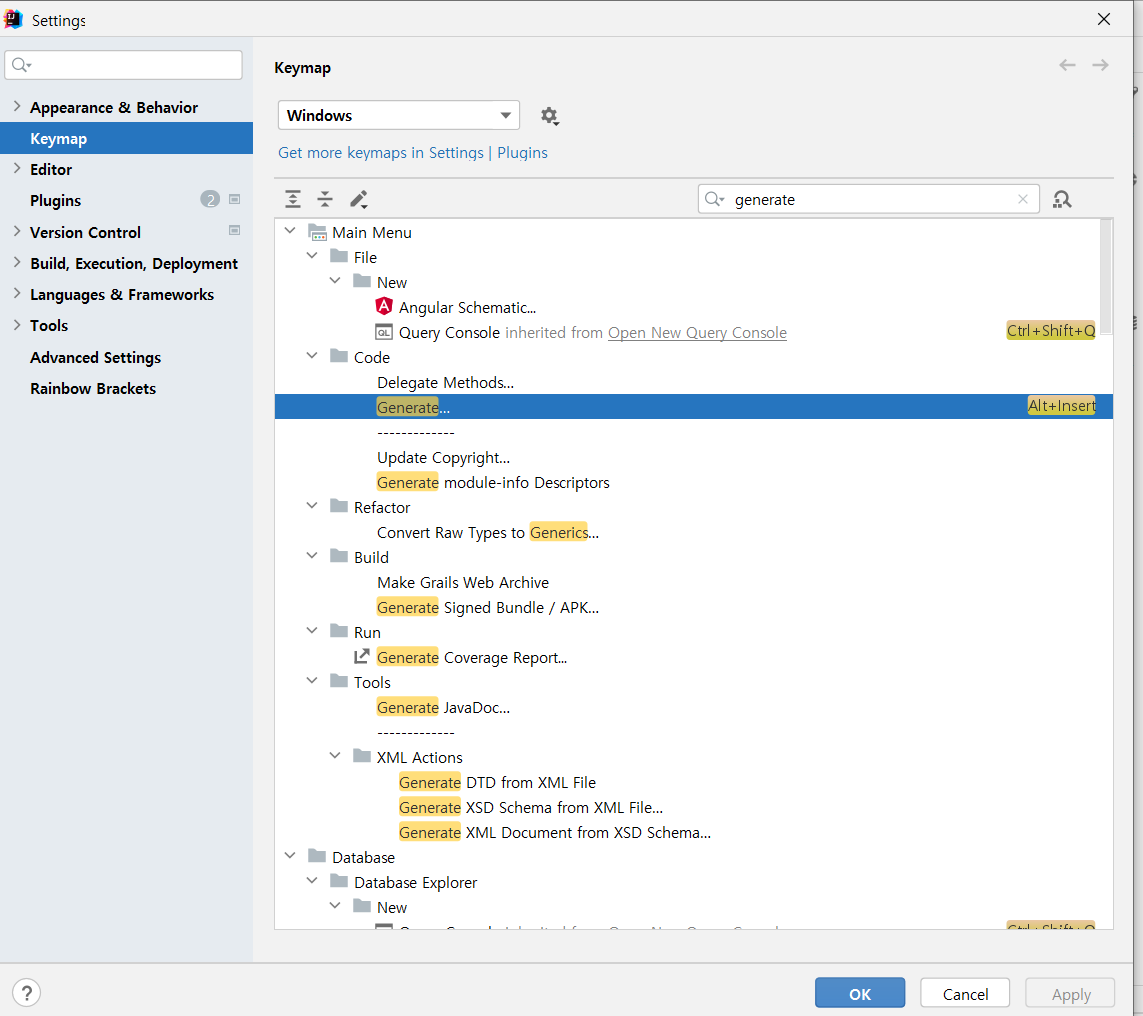The width and height of the screenshot is (1143, 1016).
Task: Expand the Appearance & Behavior section
Action: [17, 107]
